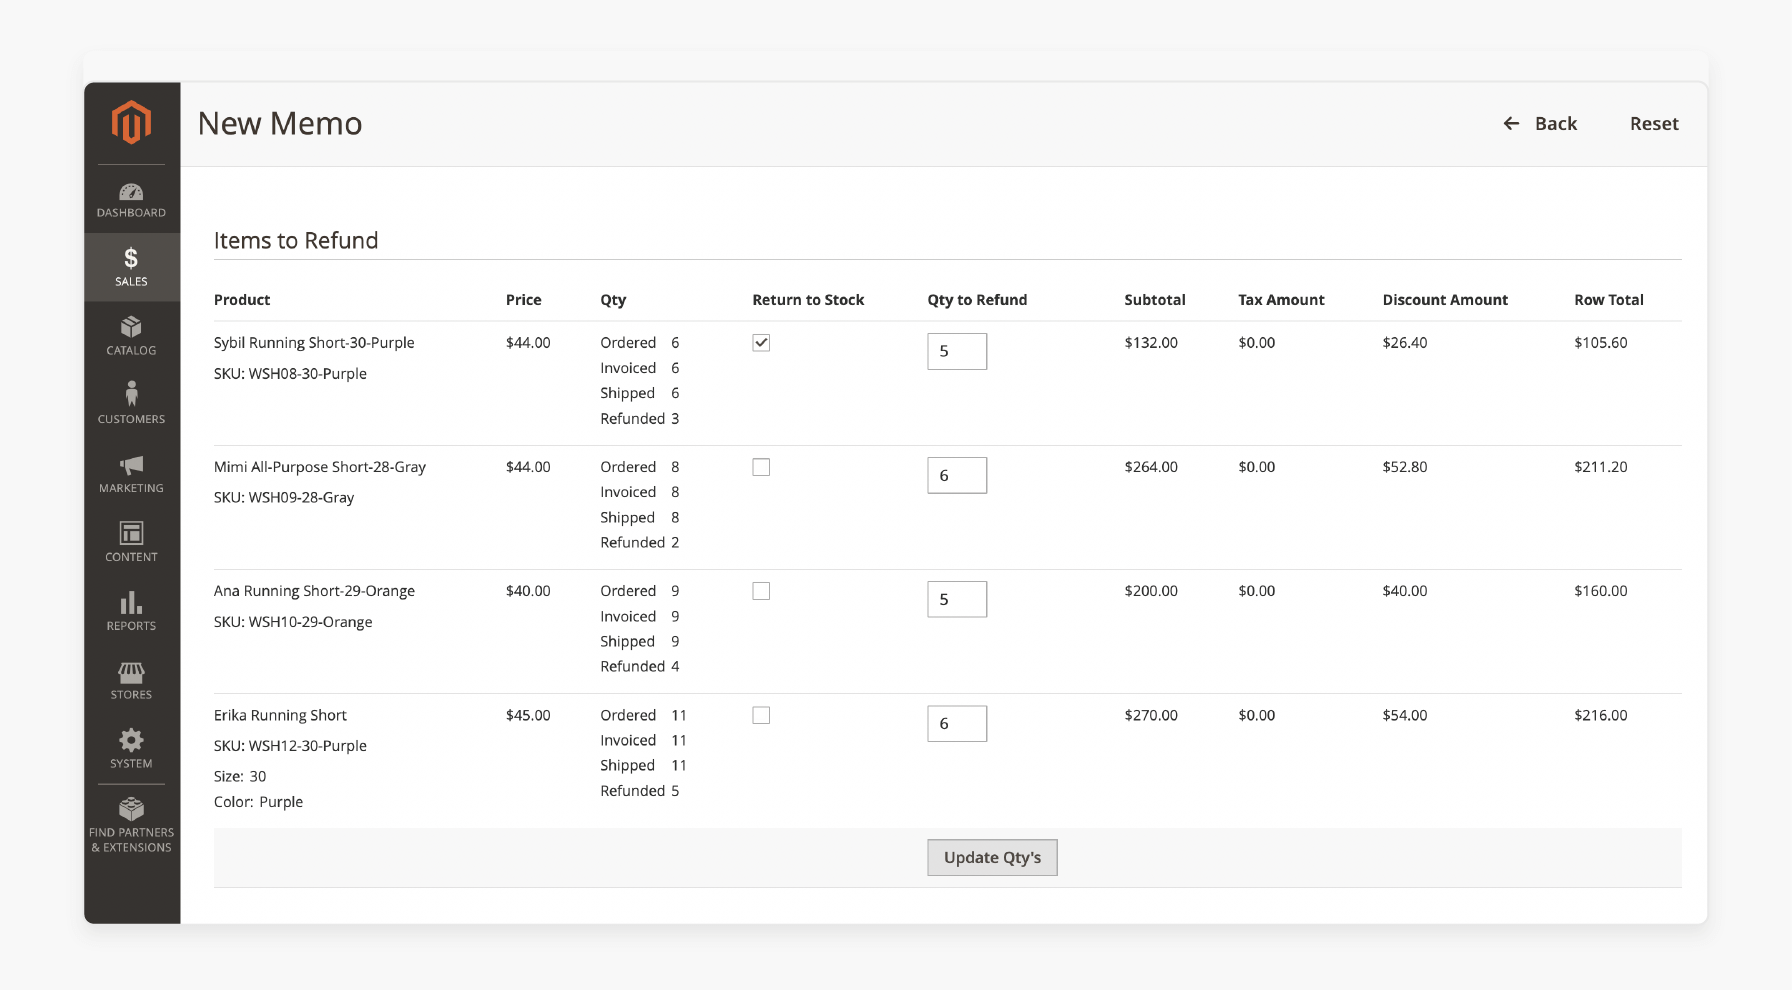
Task: Click the $264.00 subtotal value
Action: [x=1151, y=467]
